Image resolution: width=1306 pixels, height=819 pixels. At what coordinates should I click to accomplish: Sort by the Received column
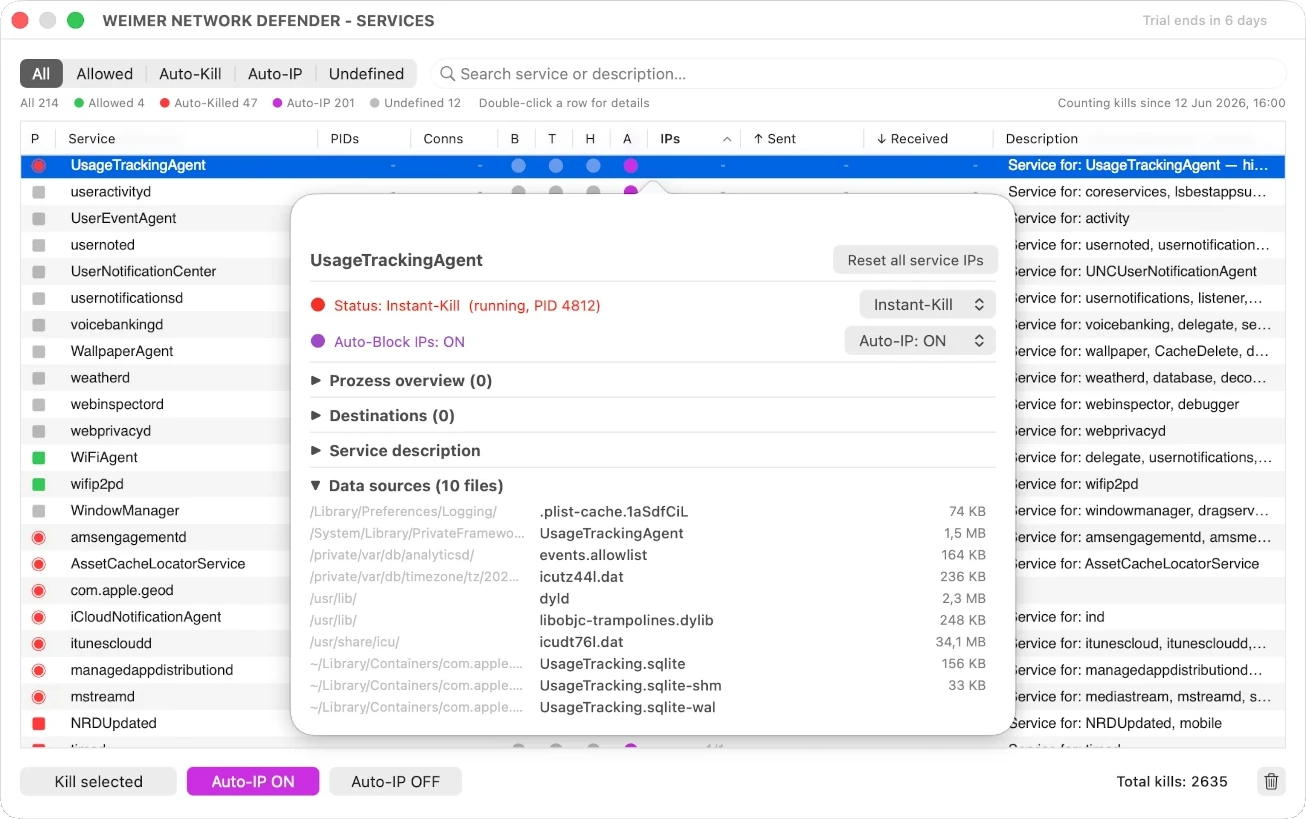point(927,139)
